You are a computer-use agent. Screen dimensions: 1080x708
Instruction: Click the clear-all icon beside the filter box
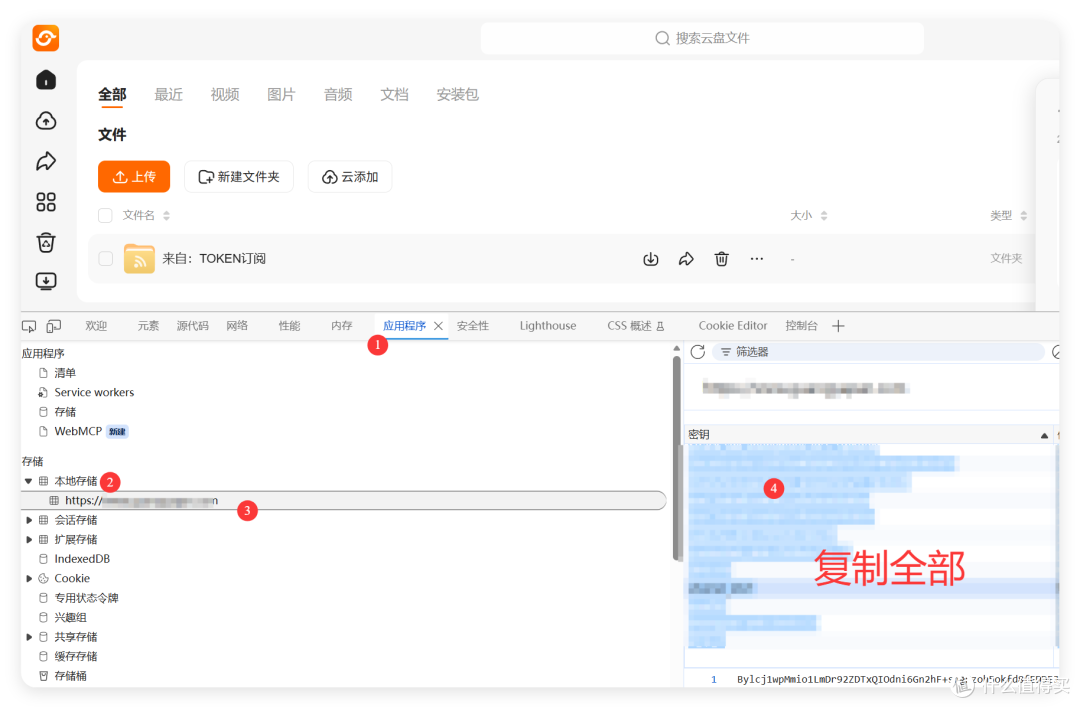pos(1057,352)
